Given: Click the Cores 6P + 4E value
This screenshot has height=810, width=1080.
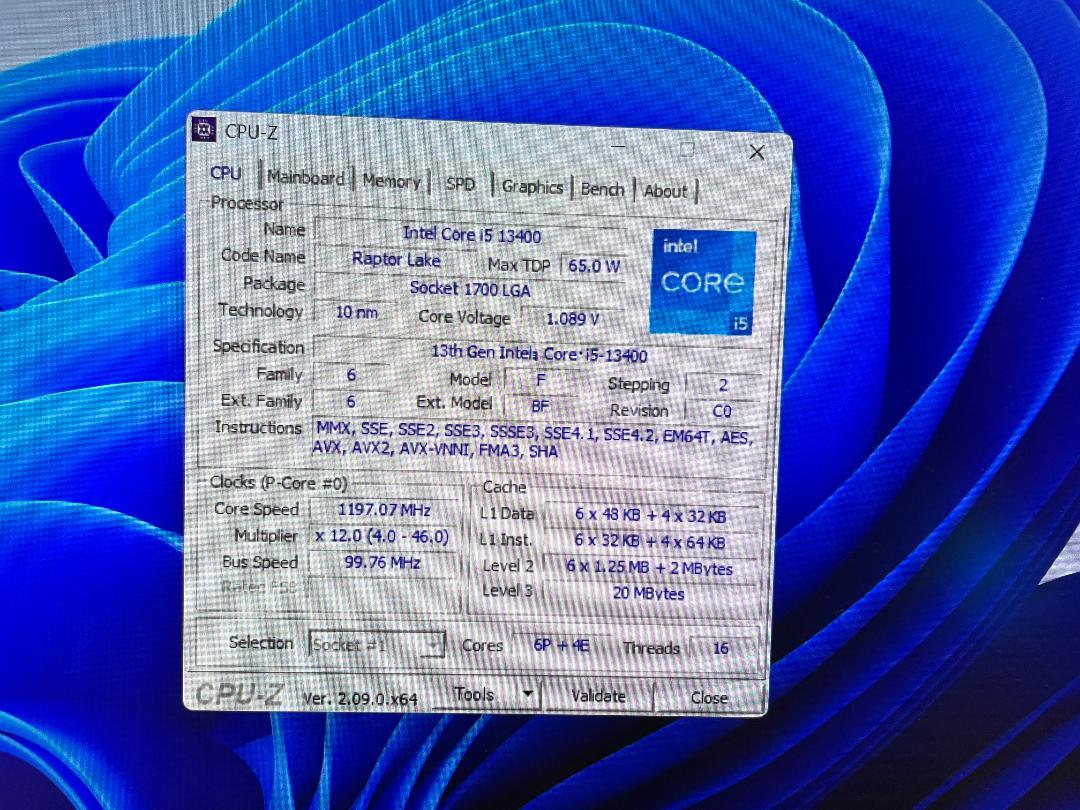Looking at the screenshot, I should click(x=561, y=646).
